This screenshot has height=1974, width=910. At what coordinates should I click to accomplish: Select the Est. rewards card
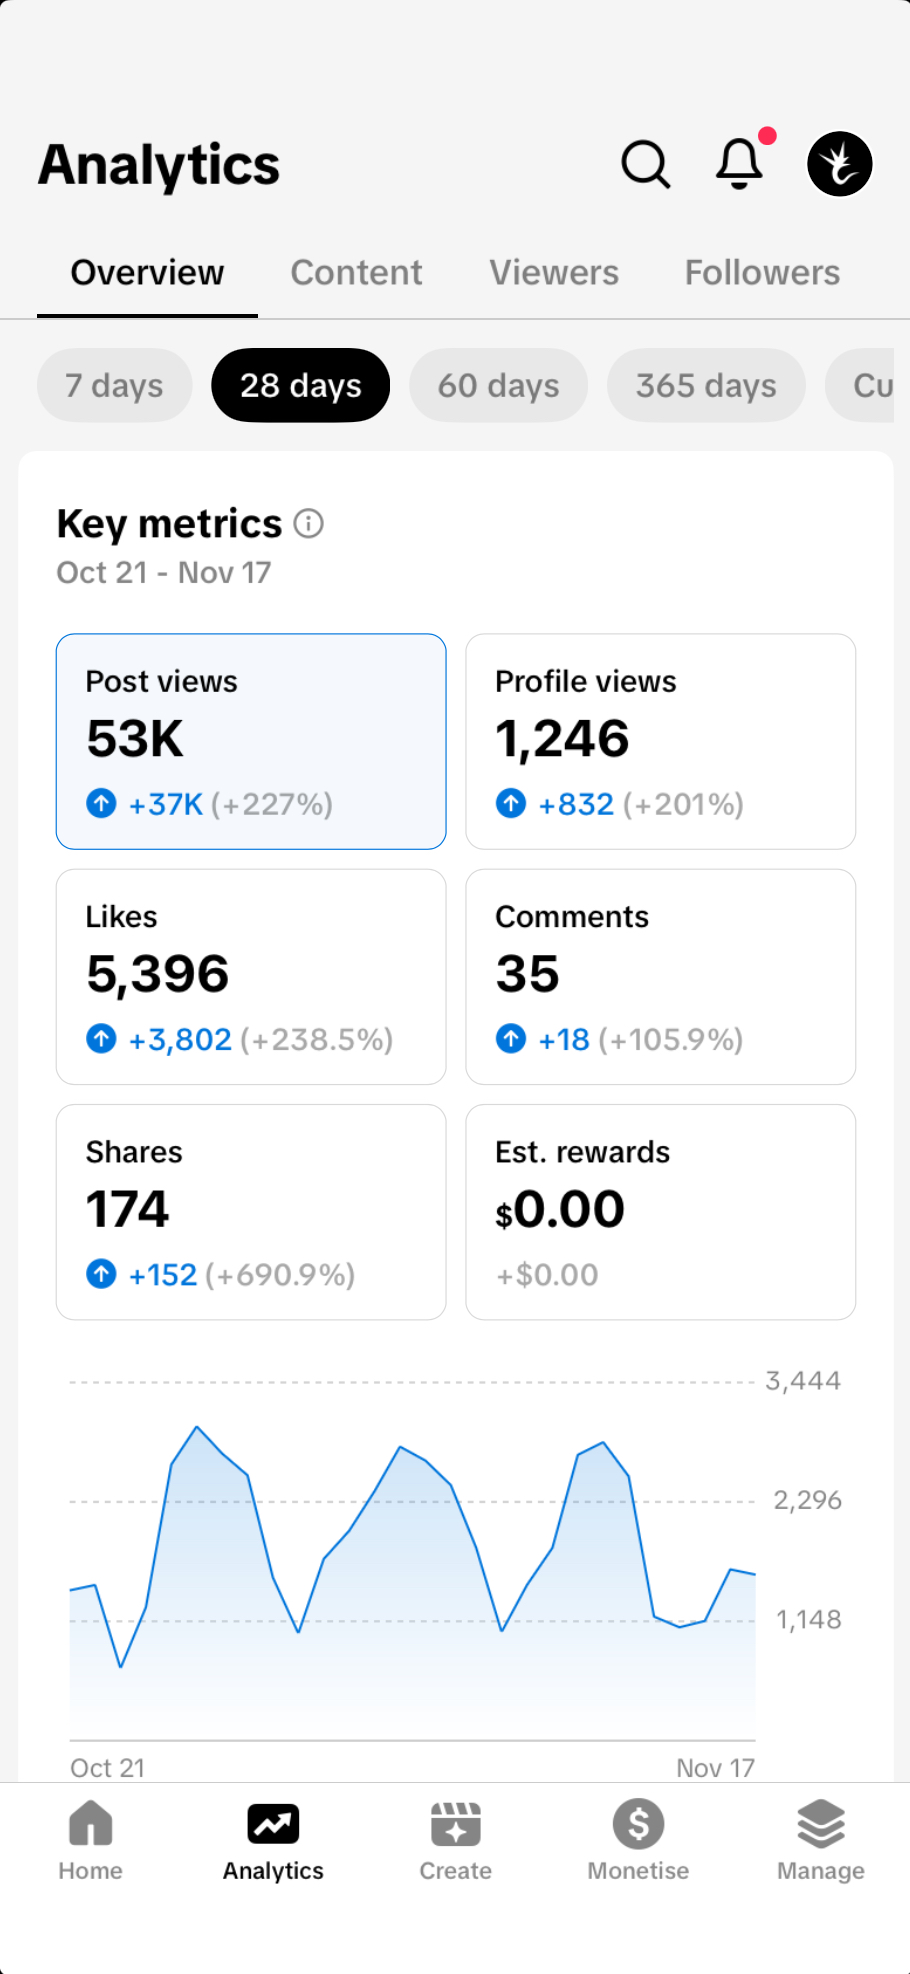pyautogui.click(x=660, y=1211)
